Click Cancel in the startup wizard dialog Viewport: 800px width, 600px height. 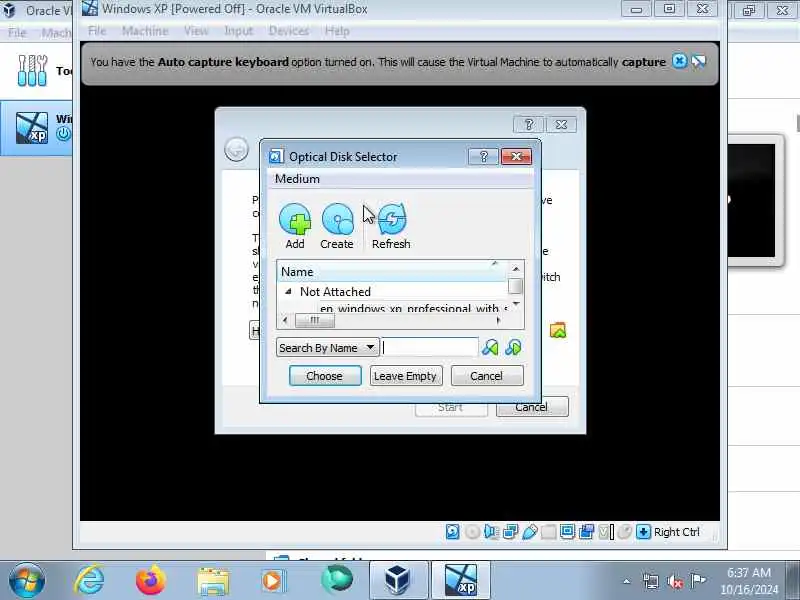[532, 407]
